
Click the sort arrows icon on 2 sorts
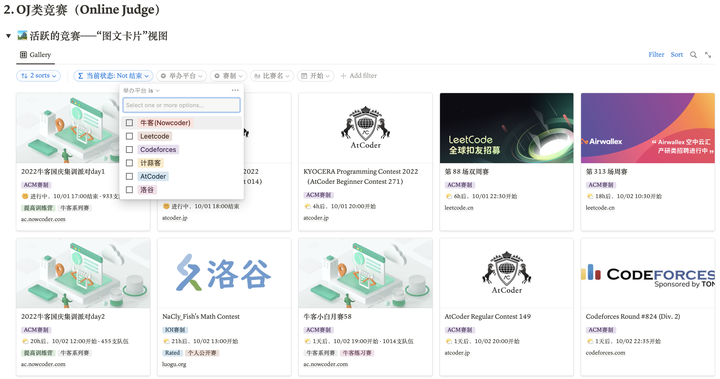pyautogui.click(x=24, y=76)
